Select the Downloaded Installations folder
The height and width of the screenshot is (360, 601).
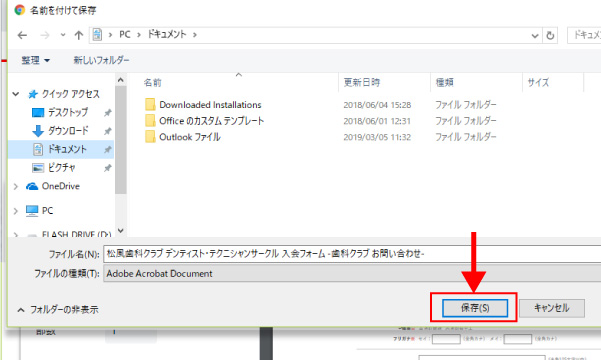point(210,105)
